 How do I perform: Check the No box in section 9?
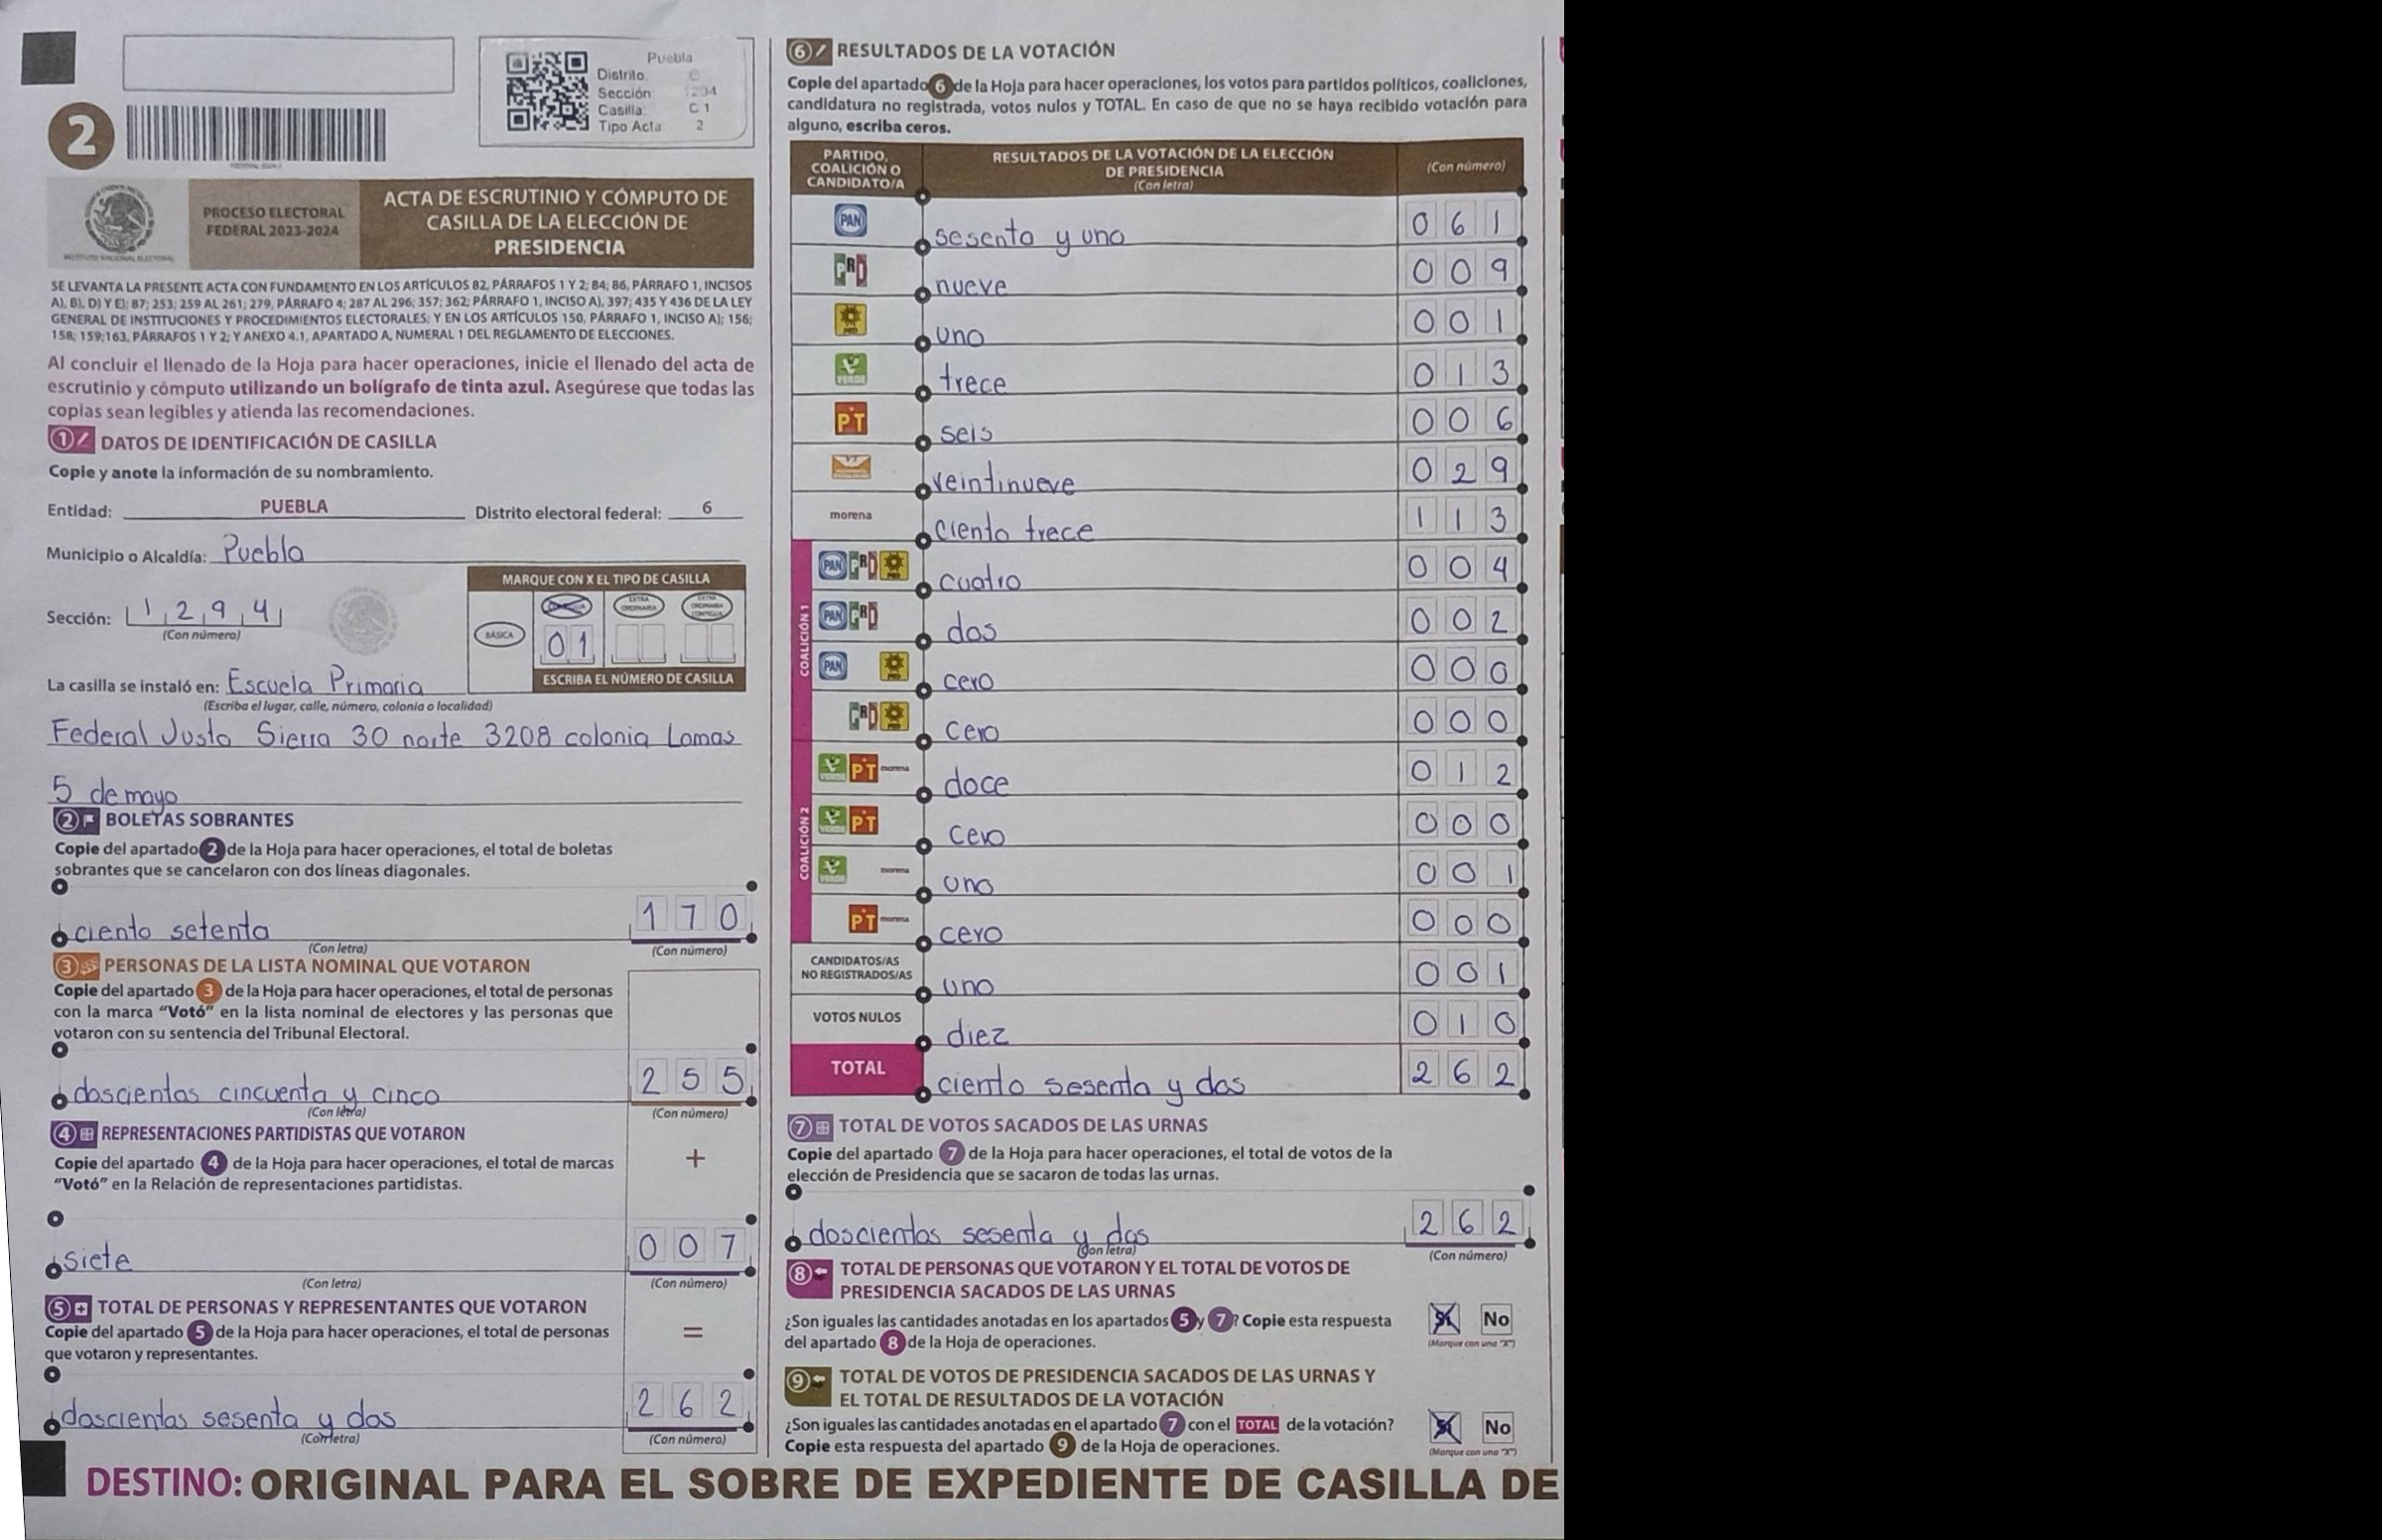[x=1496, y=1427]
